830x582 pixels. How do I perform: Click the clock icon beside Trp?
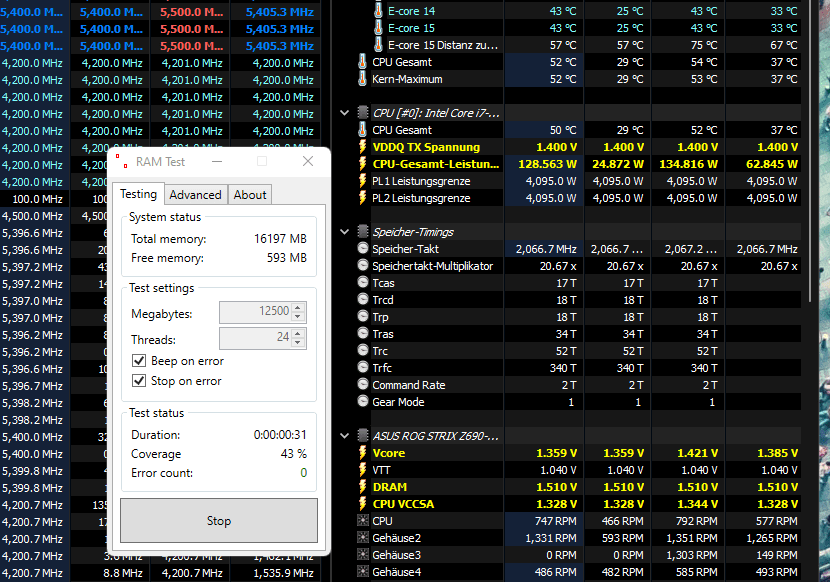pos(363,316)
